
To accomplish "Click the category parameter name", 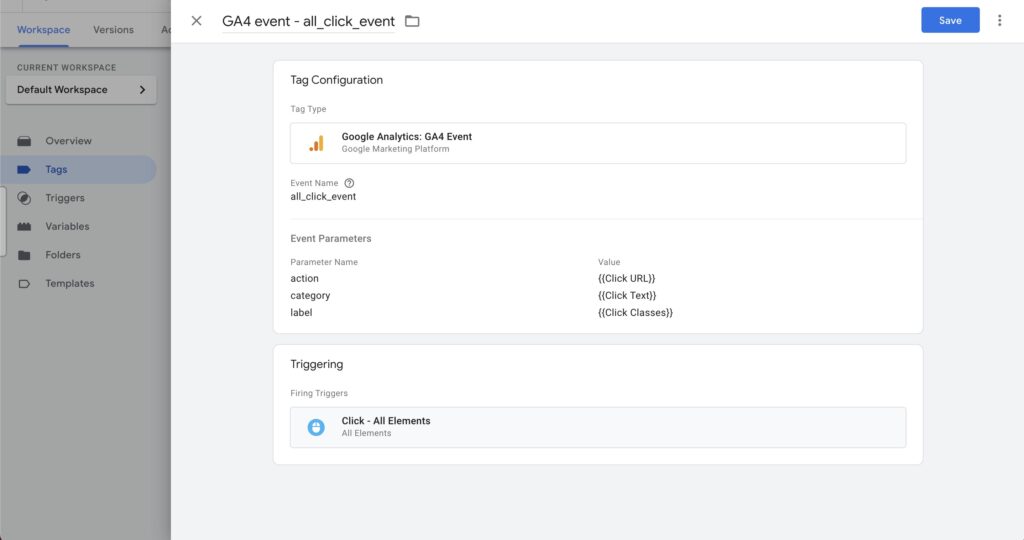I will [310, 295].
